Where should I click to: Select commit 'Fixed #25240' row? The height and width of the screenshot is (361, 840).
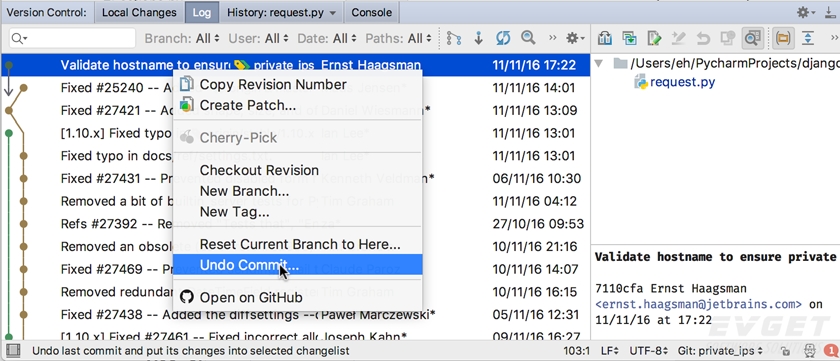(x=295, y=88)
